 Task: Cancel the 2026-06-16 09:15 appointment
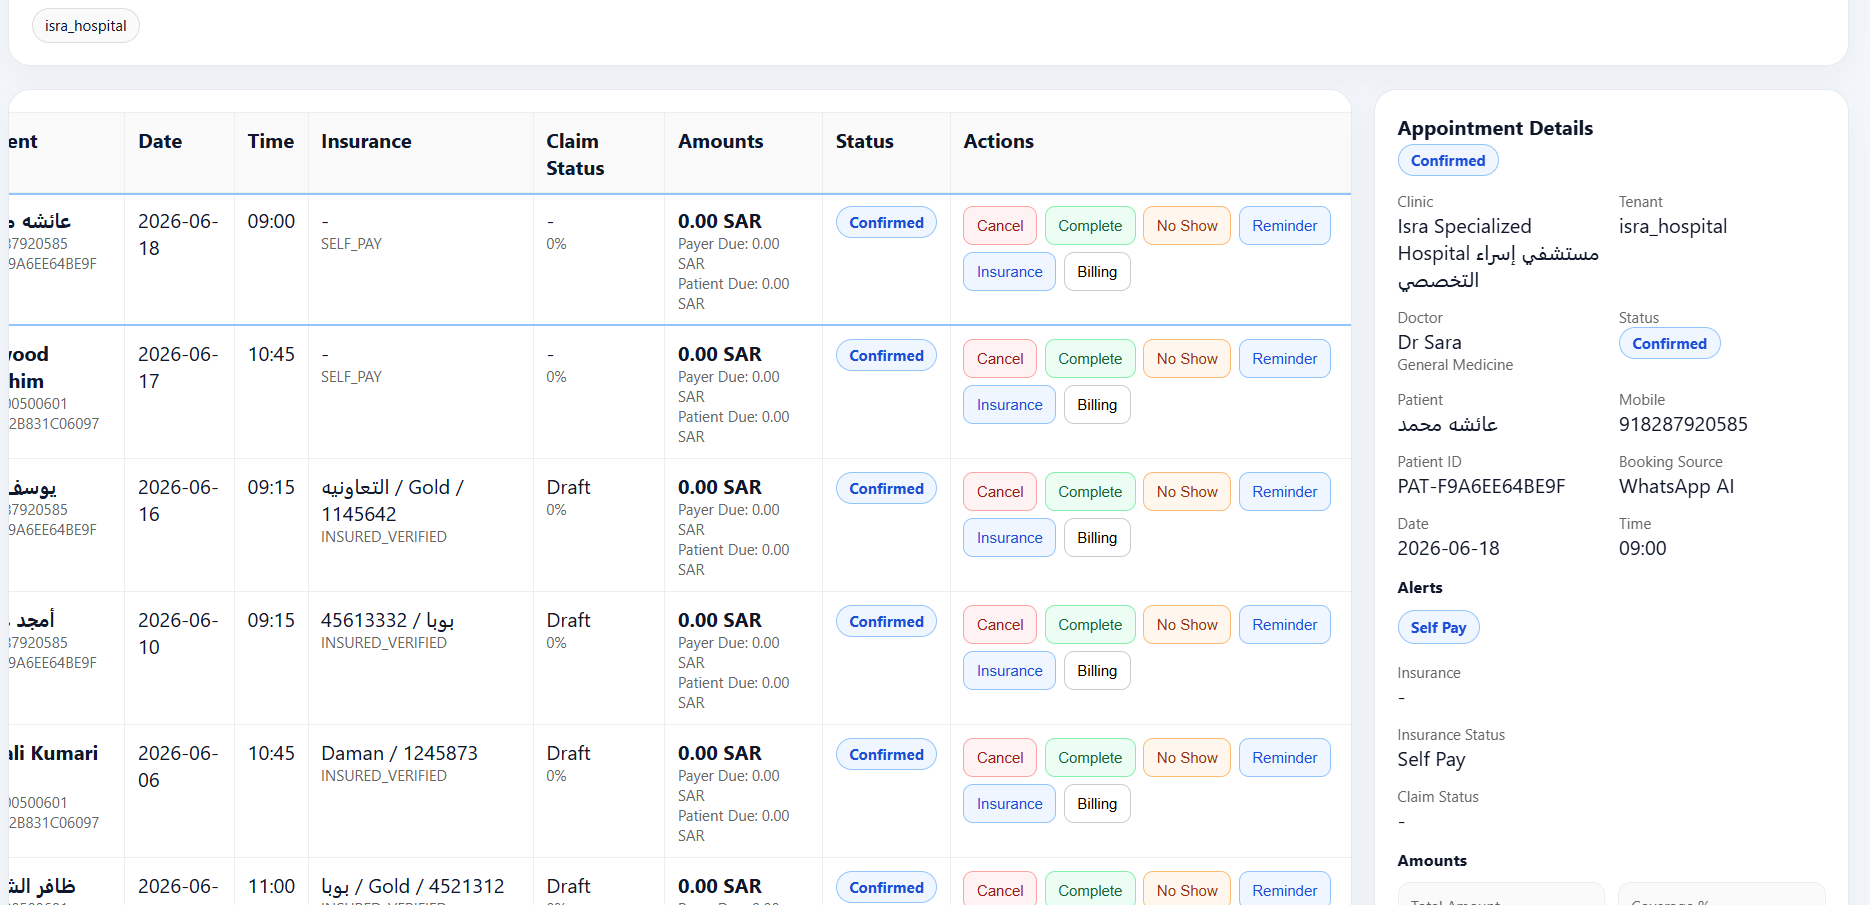click(x=1000, y=492)
